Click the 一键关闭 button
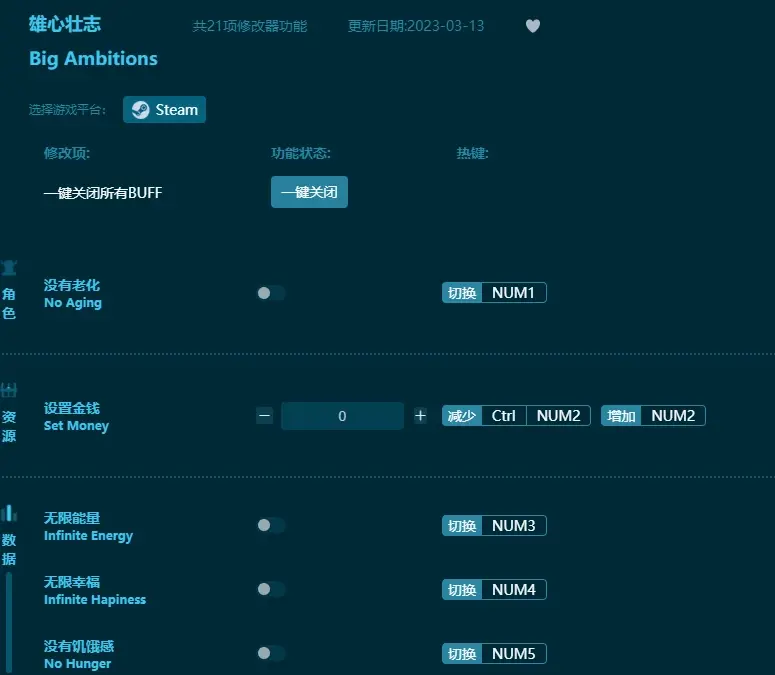 (309, 192)
